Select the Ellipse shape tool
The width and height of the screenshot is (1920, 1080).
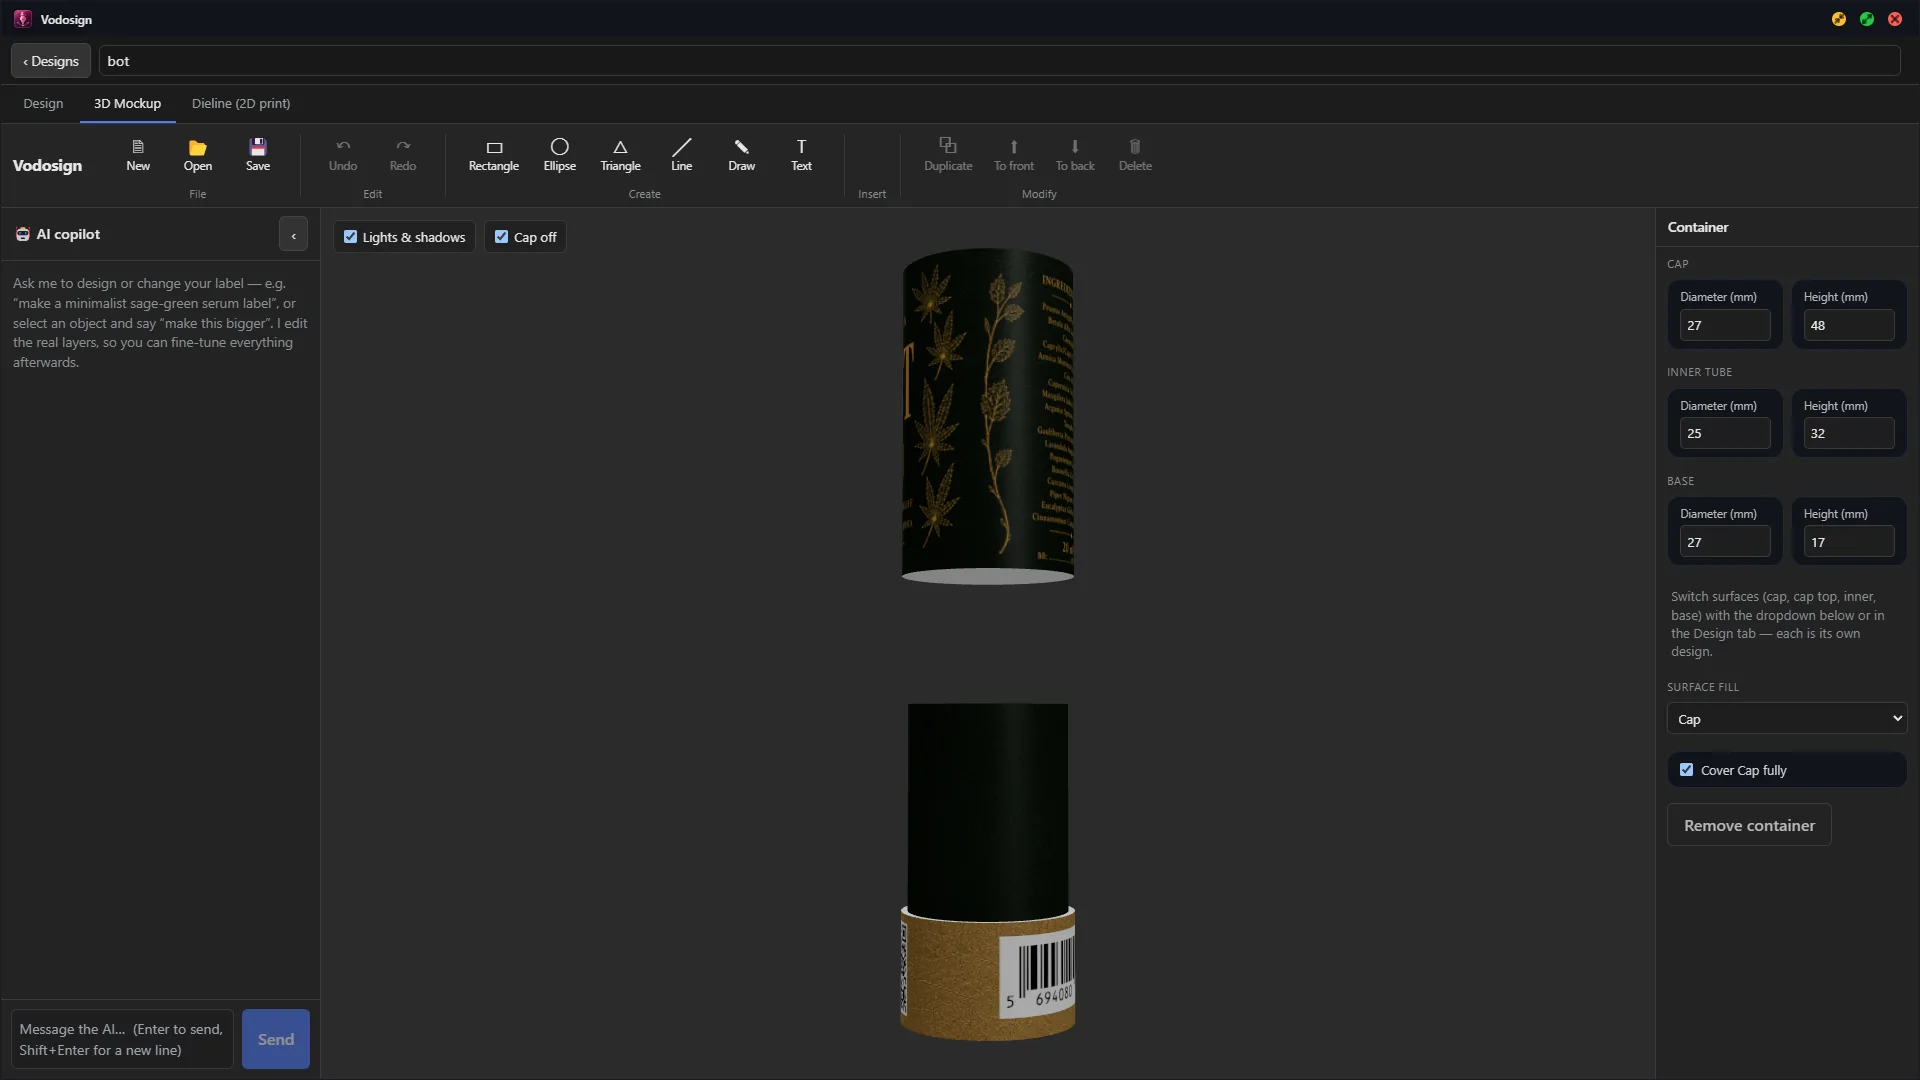point(560,155)
